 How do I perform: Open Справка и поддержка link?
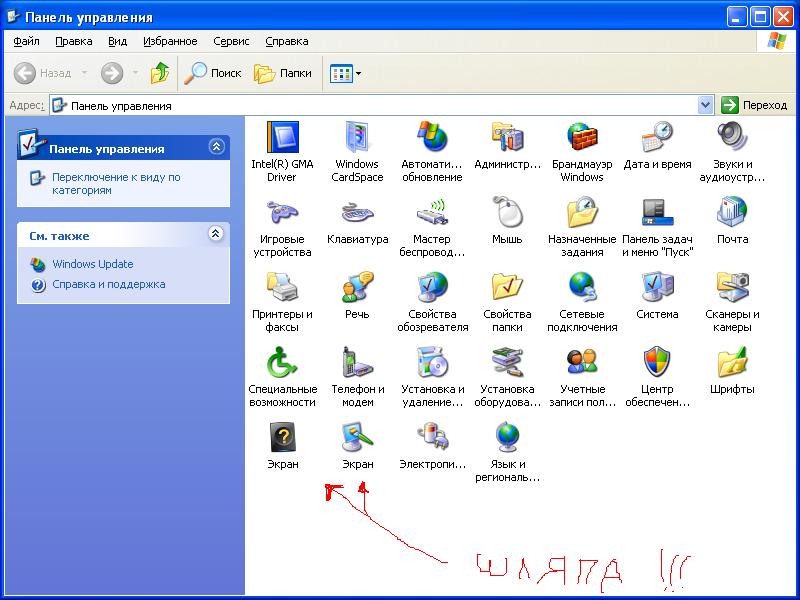click(x=109, y=284)
